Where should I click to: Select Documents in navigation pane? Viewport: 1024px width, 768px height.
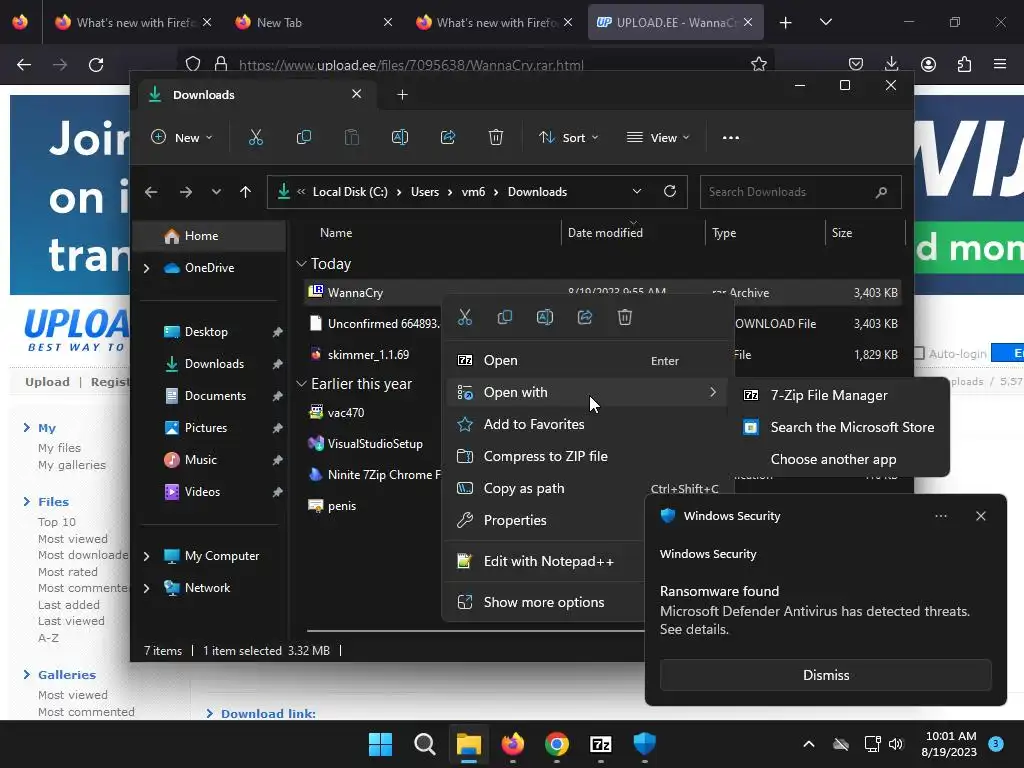point(214,396)
